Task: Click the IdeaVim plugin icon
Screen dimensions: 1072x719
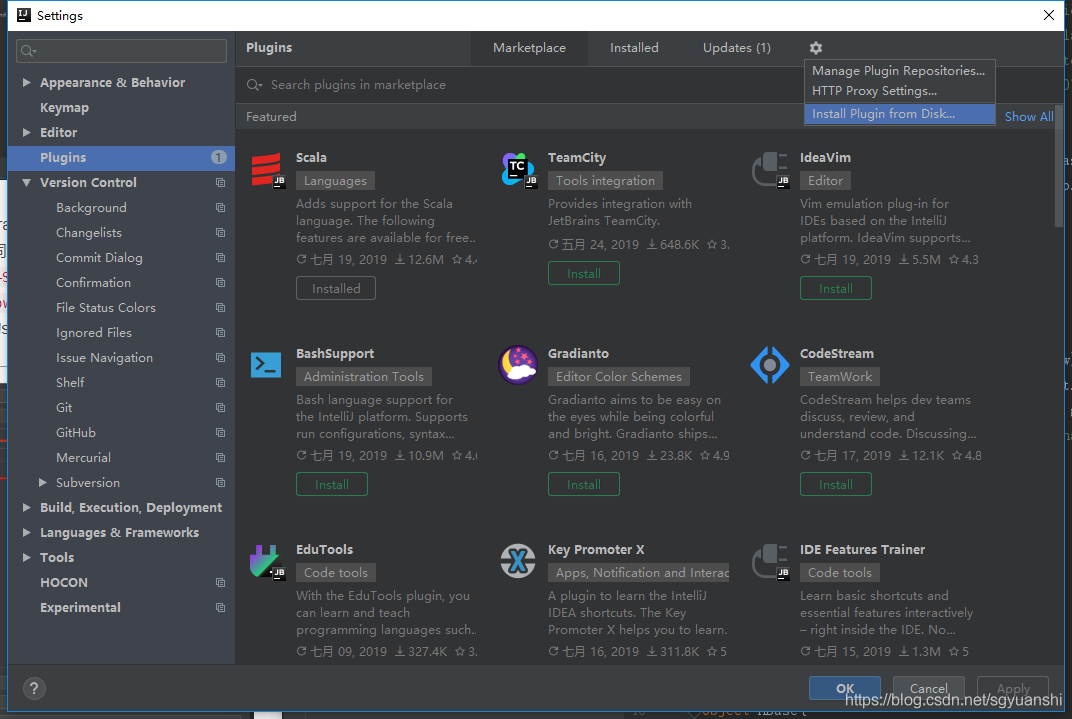Action: (x=769, y=168)
